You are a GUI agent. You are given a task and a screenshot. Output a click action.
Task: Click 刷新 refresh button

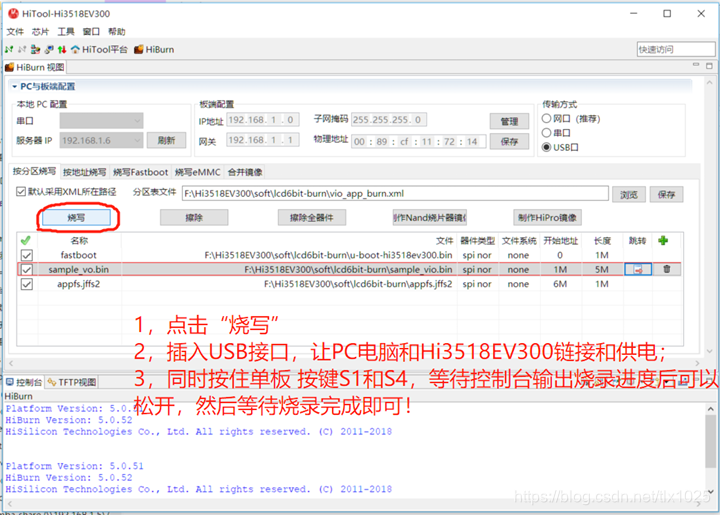pyautogui.click(x=166, y=140)
